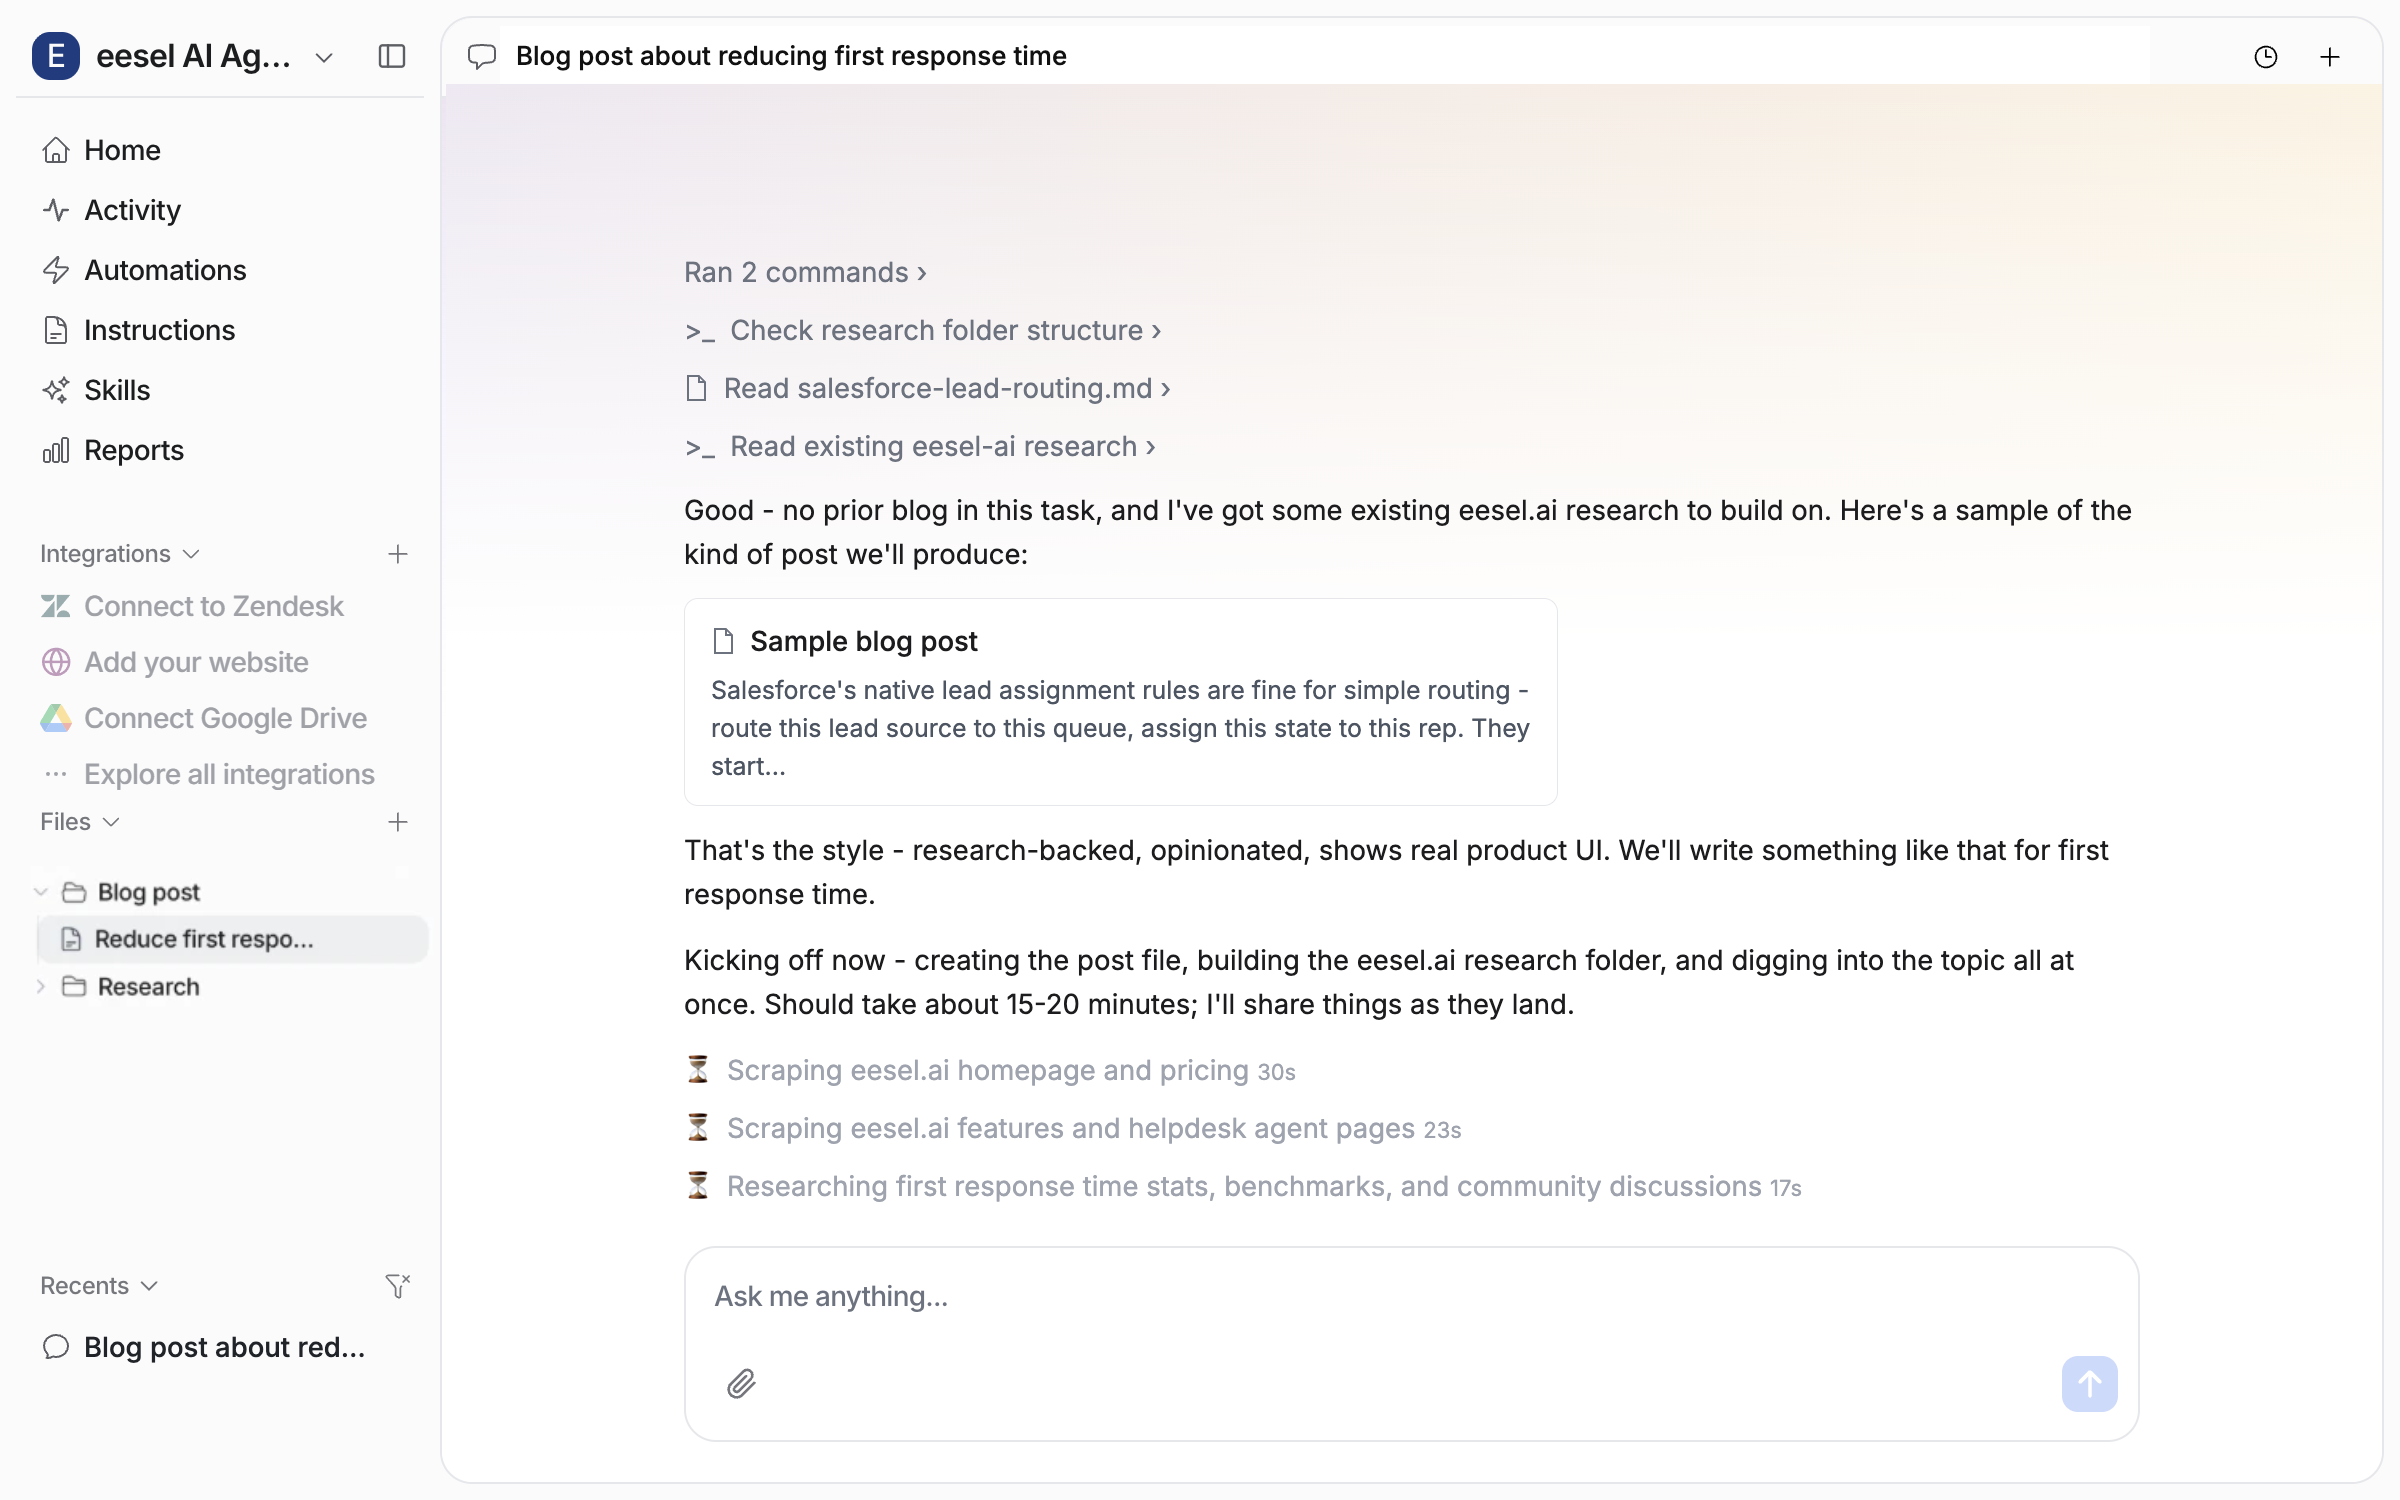This screenshot has height=1500, width=2400.
Task: Expand Read salesforce-lead-routing.md step
Action: (x=927, y=388)
